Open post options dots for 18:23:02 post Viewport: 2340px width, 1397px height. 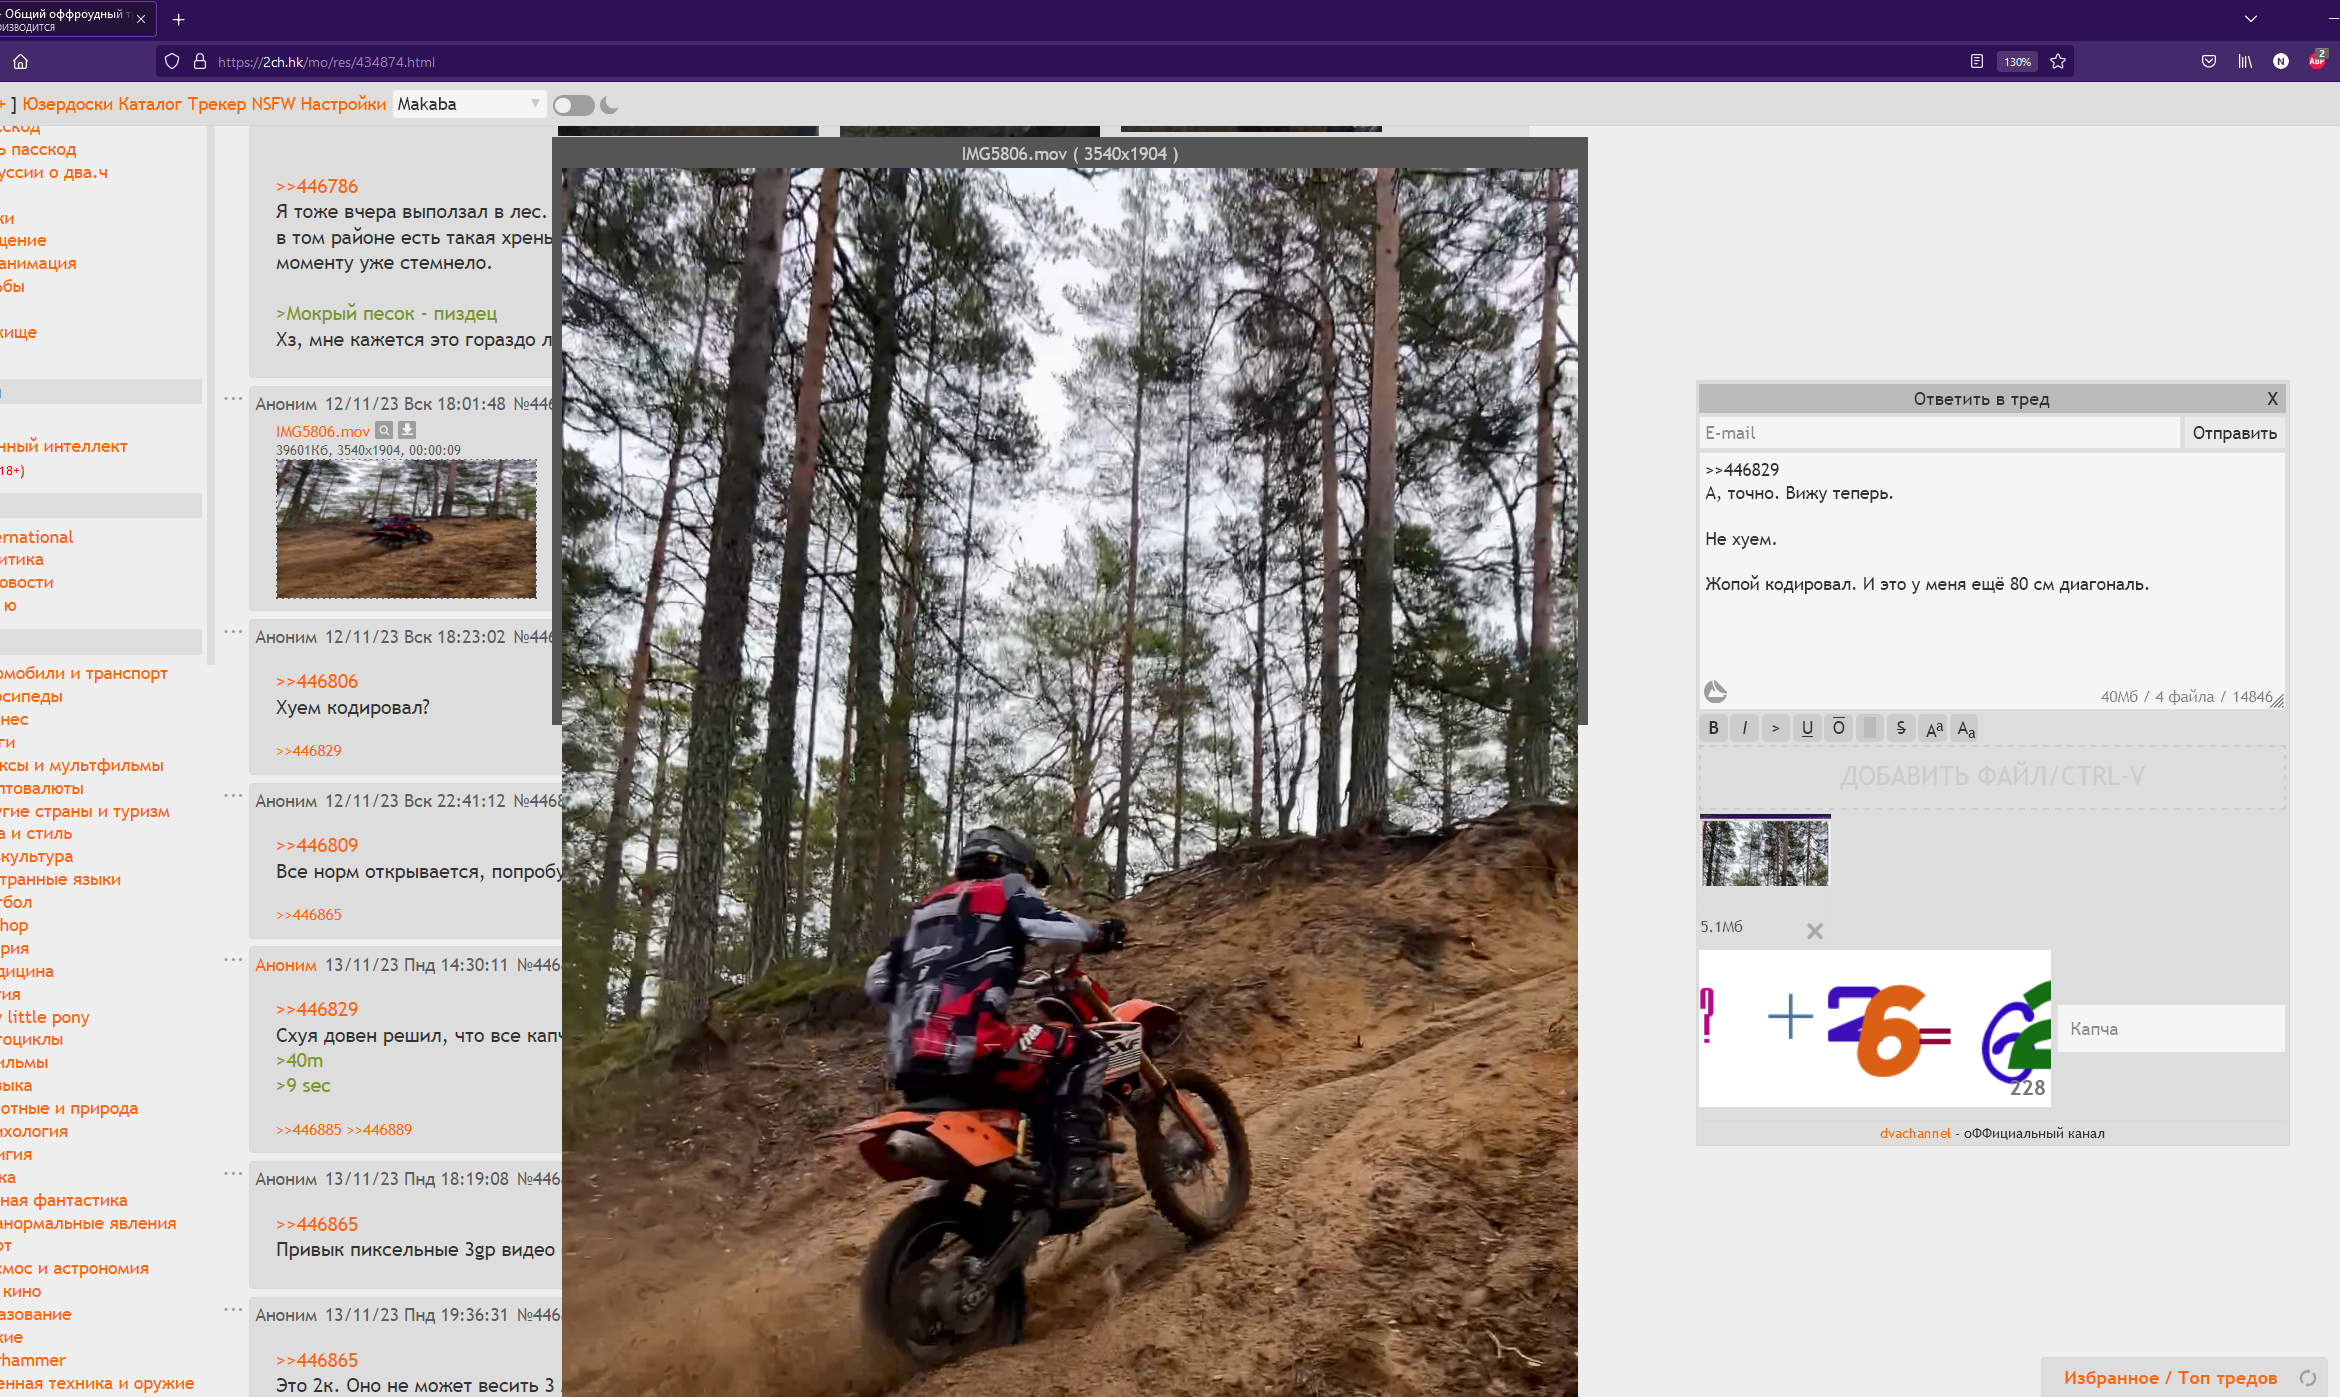[233, 632]
